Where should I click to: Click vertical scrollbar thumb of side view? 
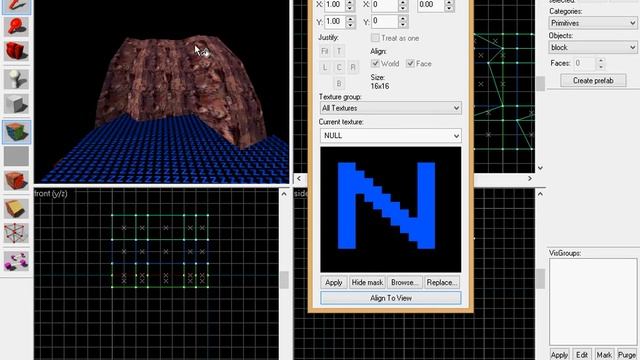pos(540,279)
